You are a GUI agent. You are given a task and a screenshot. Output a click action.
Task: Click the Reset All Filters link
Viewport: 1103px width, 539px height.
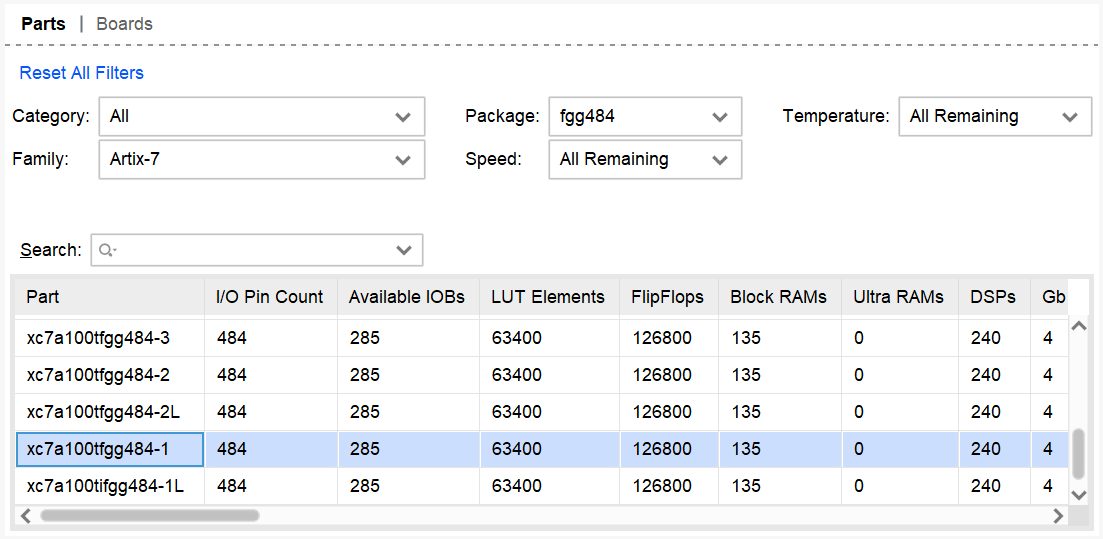tap(82, 73)
